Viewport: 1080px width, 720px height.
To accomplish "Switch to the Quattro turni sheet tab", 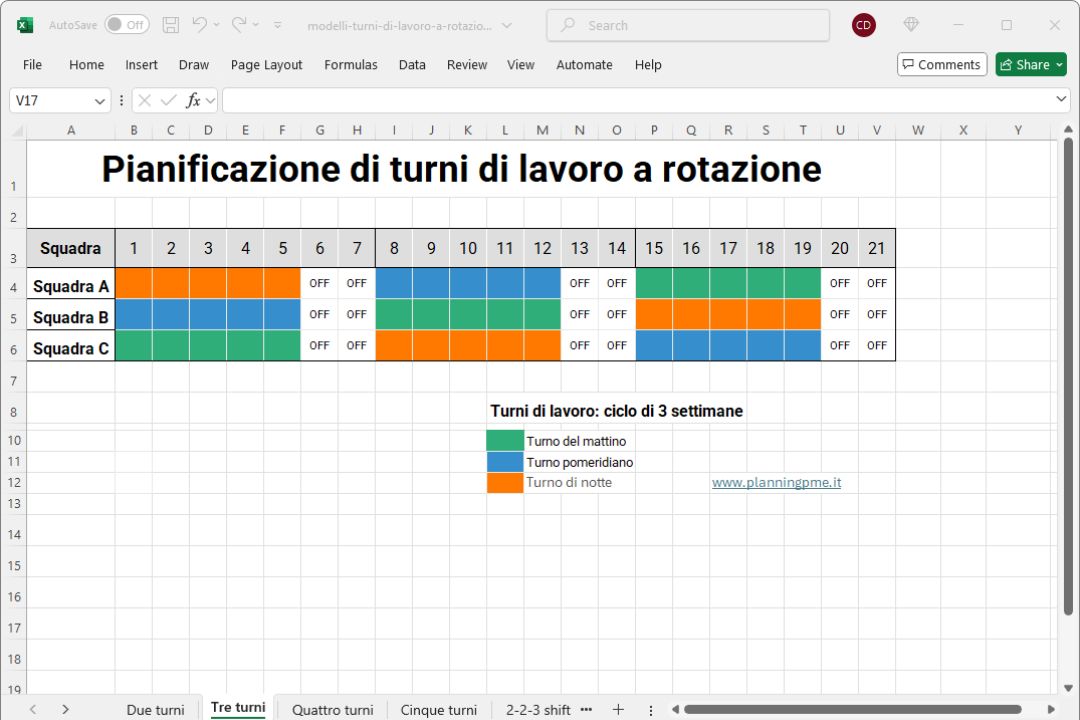I will [332, 710].
